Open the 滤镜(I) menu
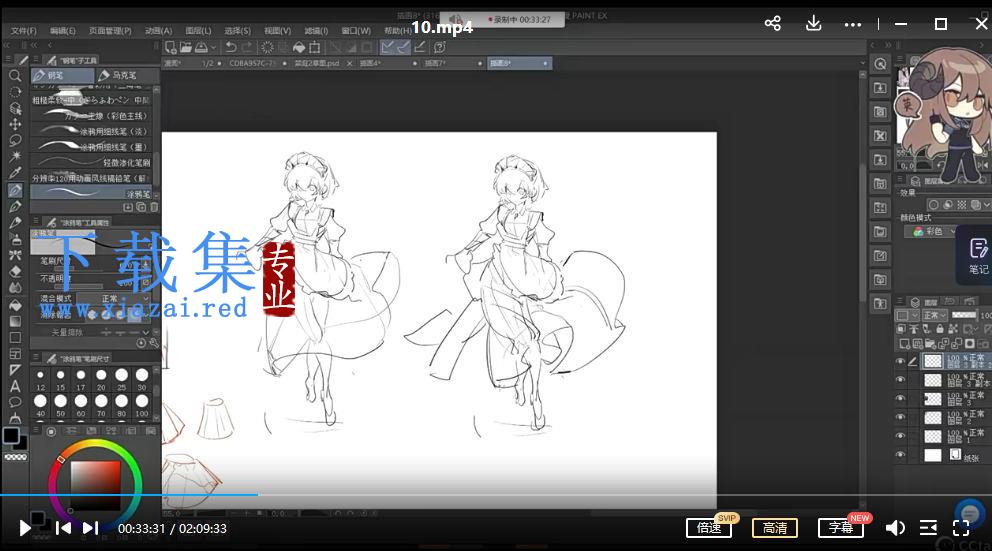 316,30
